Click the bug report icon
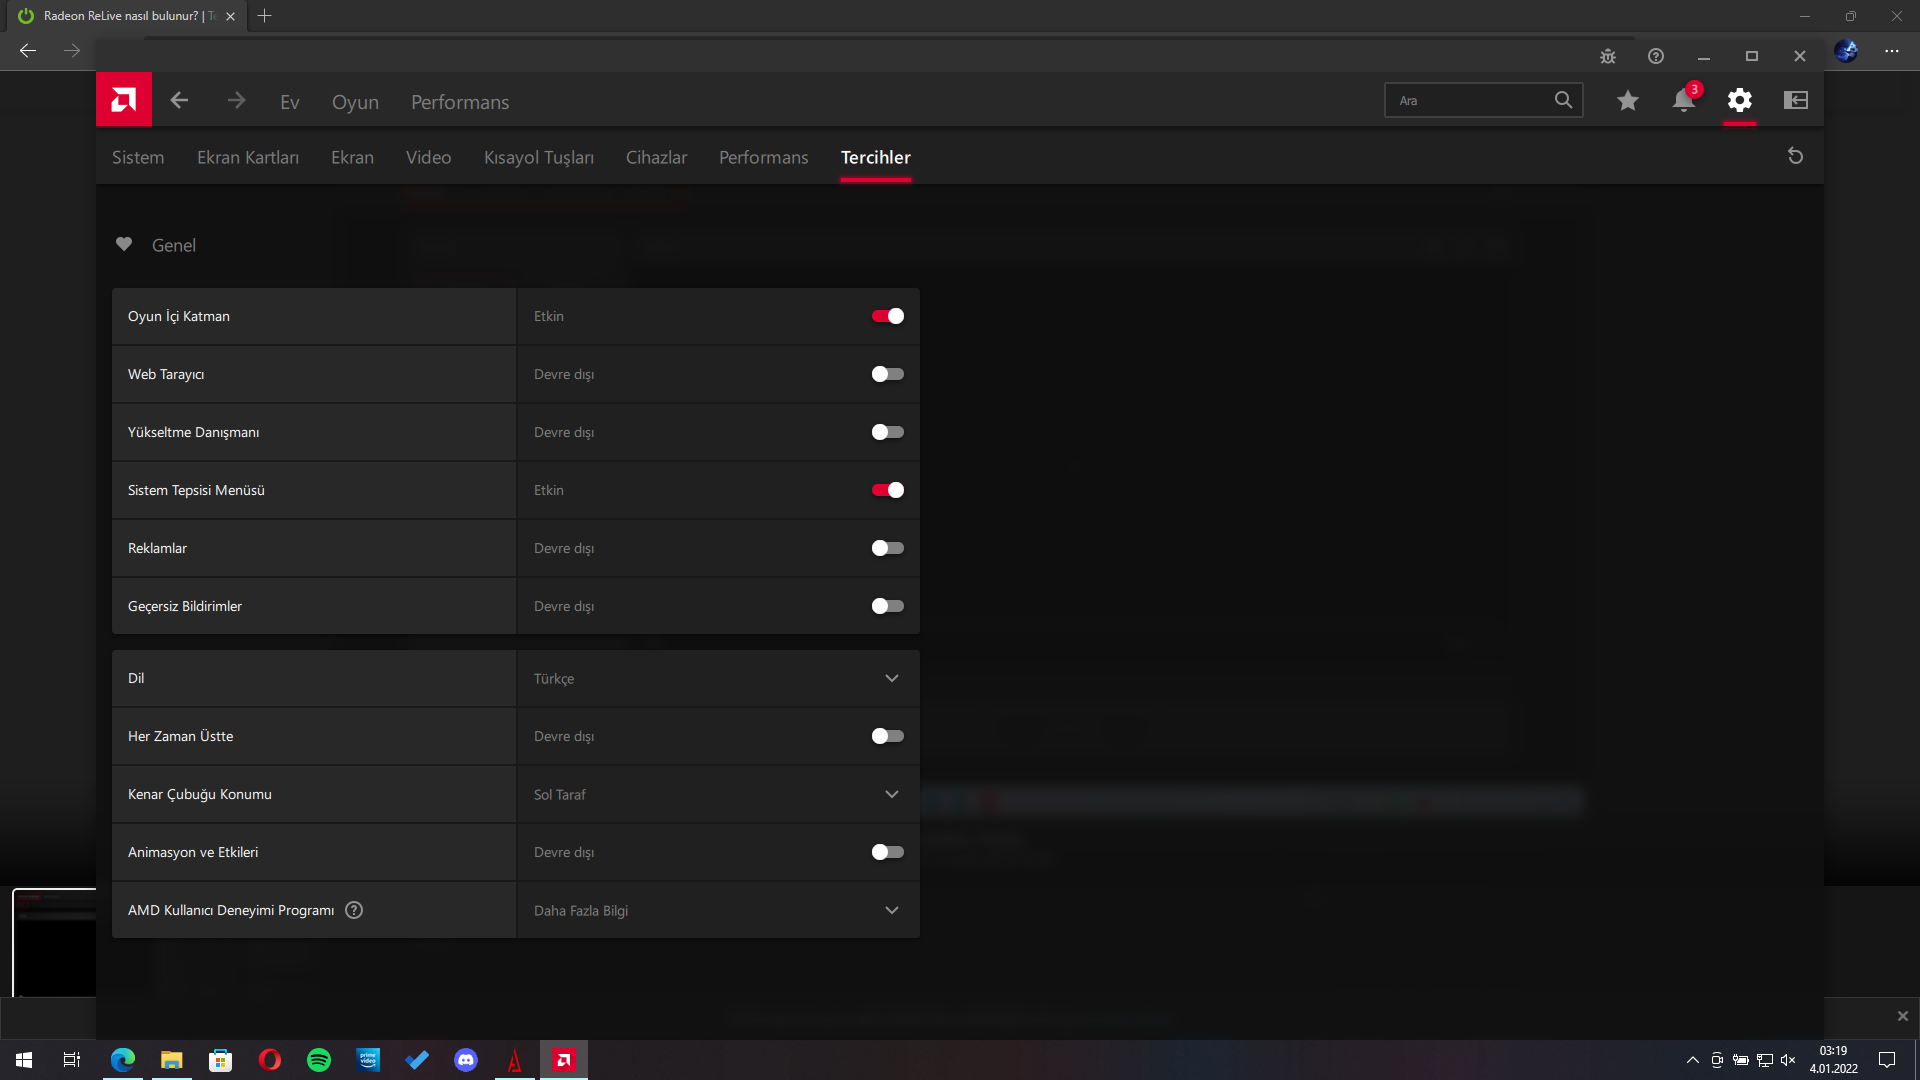 (x=1608, y=56)
